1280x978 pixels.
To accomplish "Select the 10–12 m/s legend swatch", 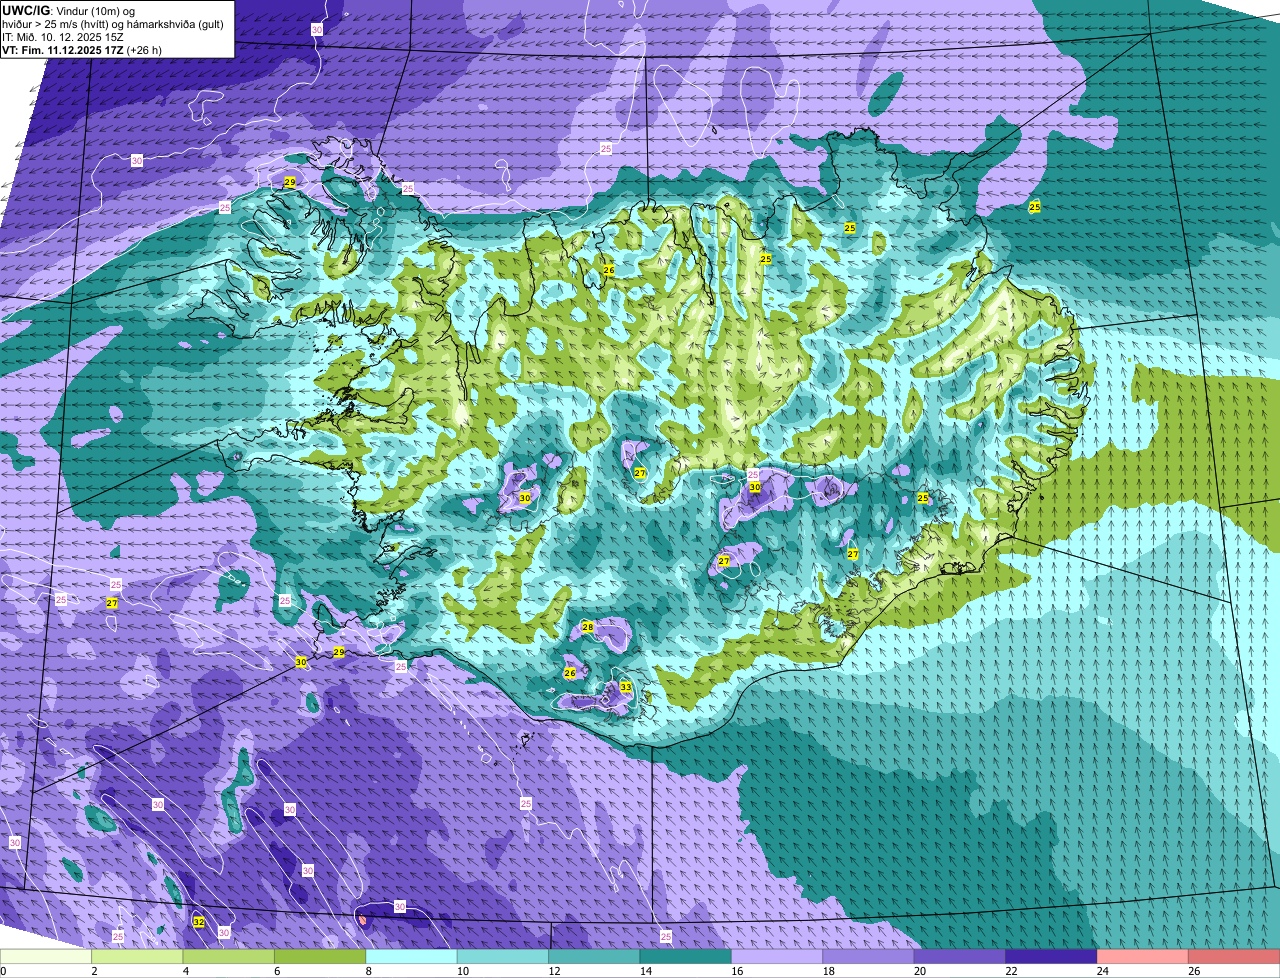I will coord(503,957).
